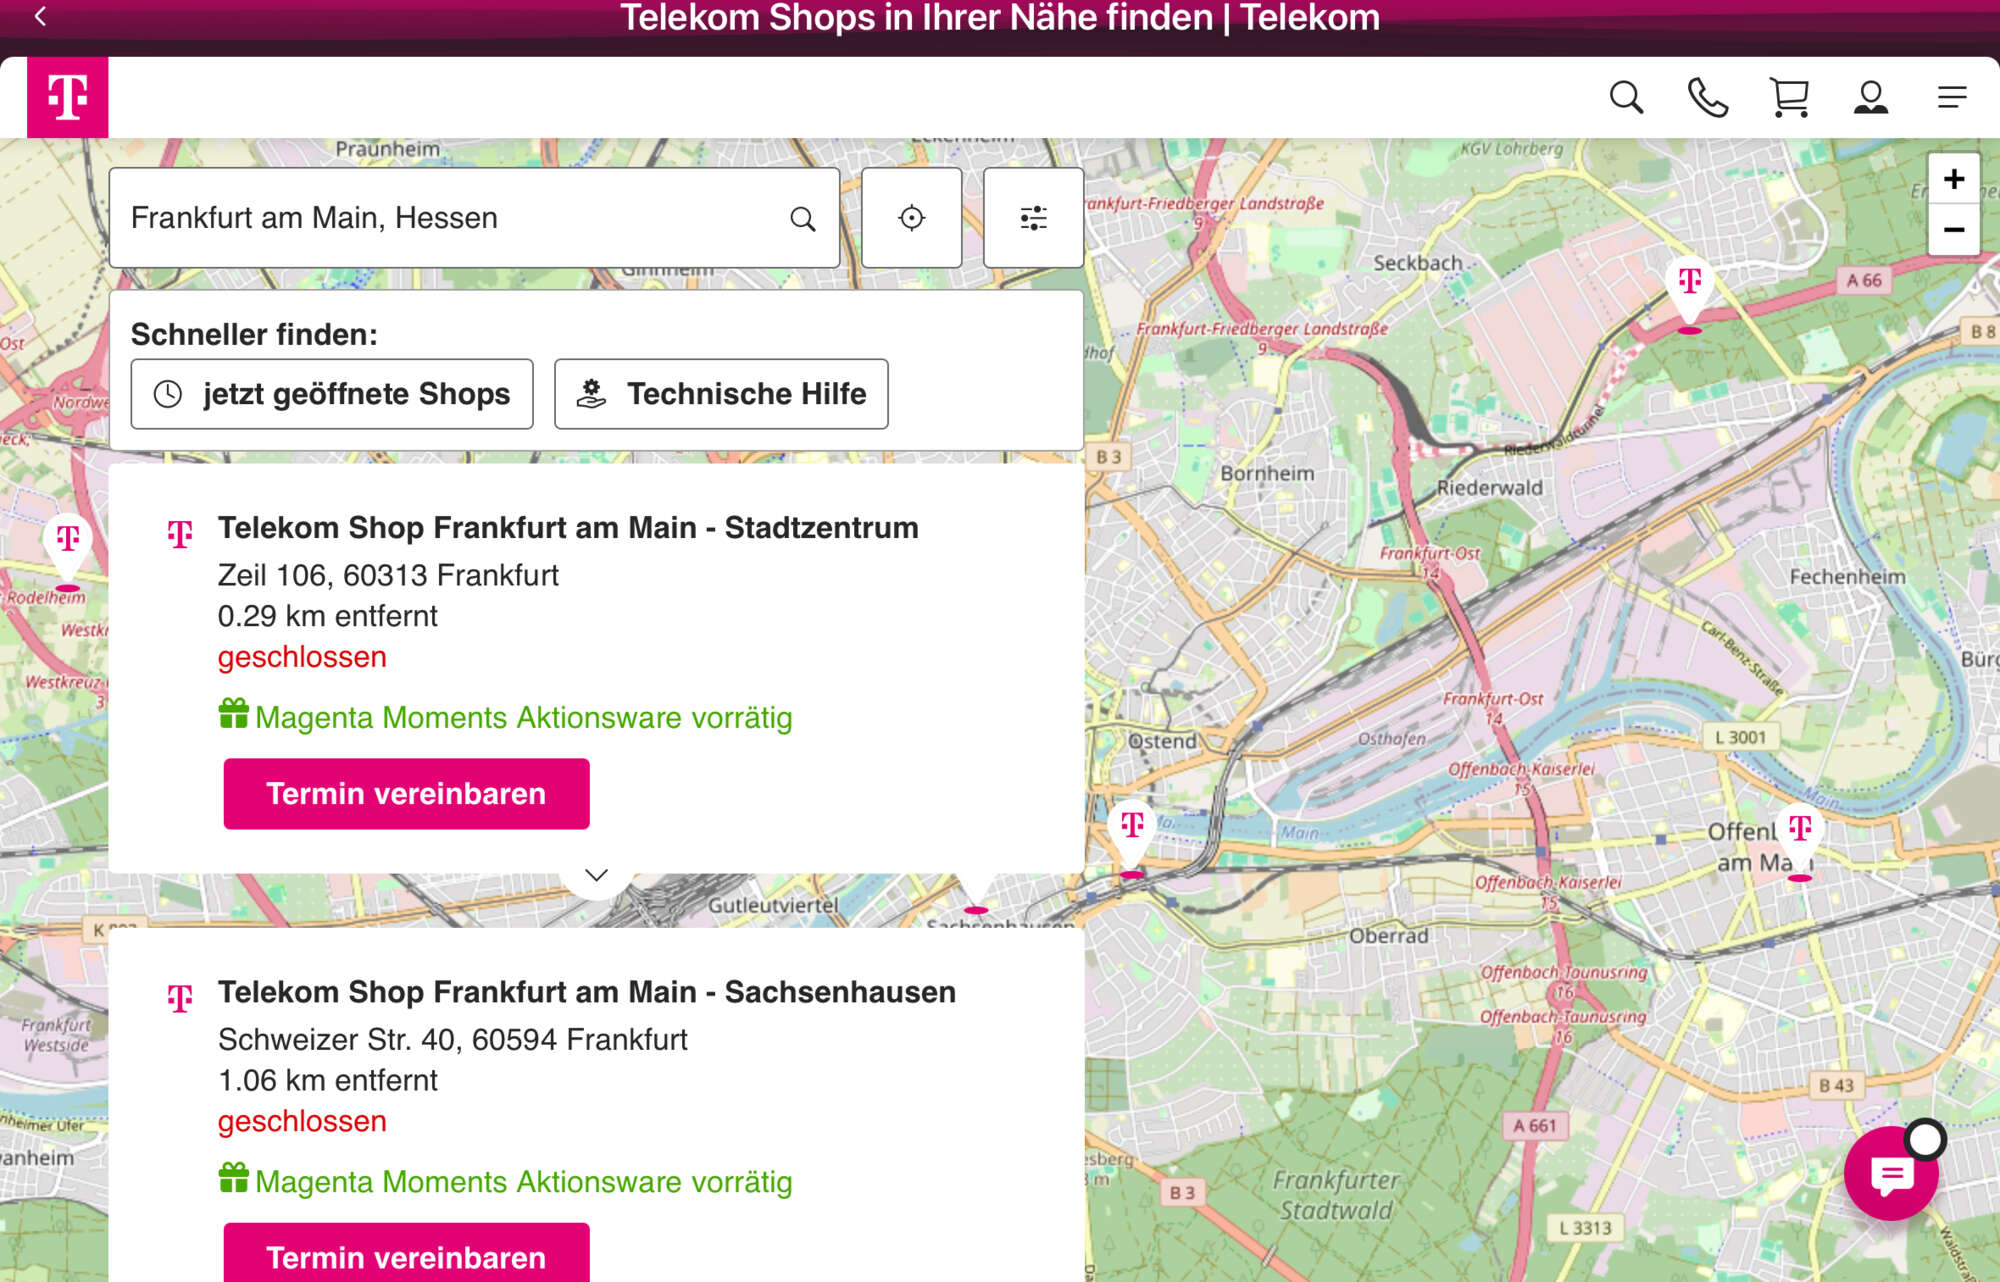Click Termin vereinbaren for Stadtzentrum shop

coord(406,794)
